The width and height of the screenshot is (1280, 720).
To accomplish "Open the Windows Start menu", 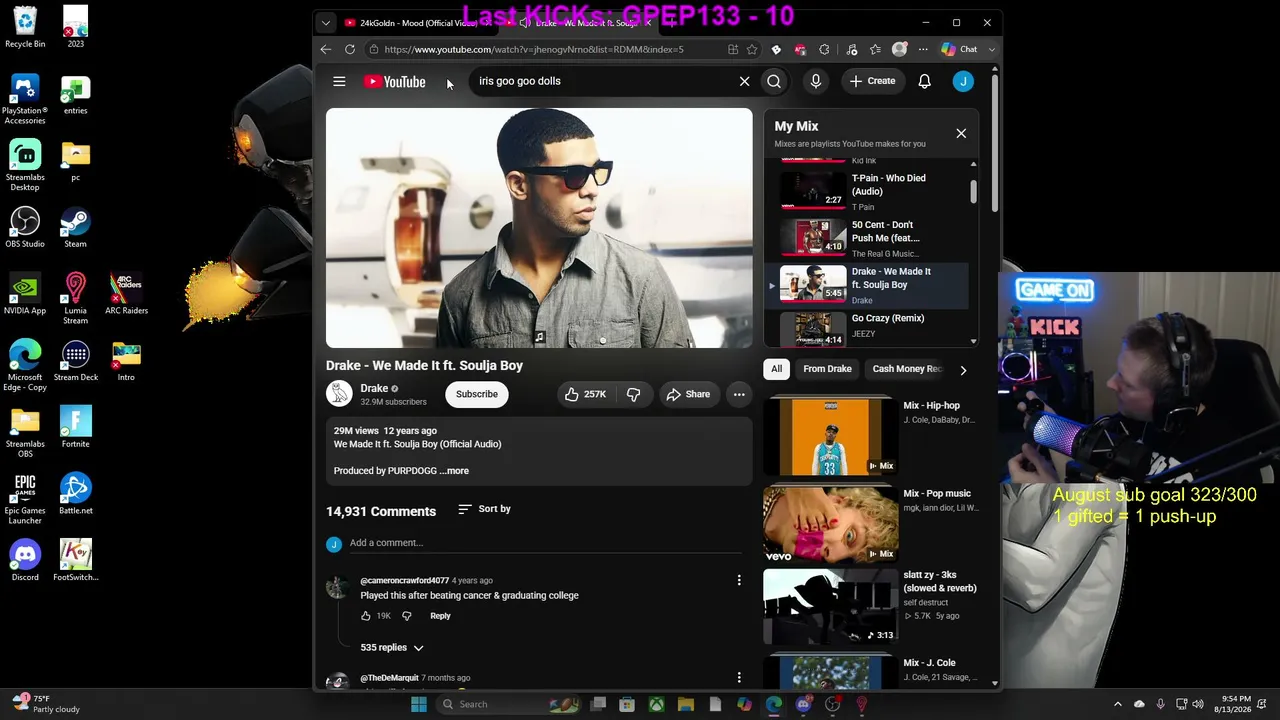I will [x=419, y=704].
